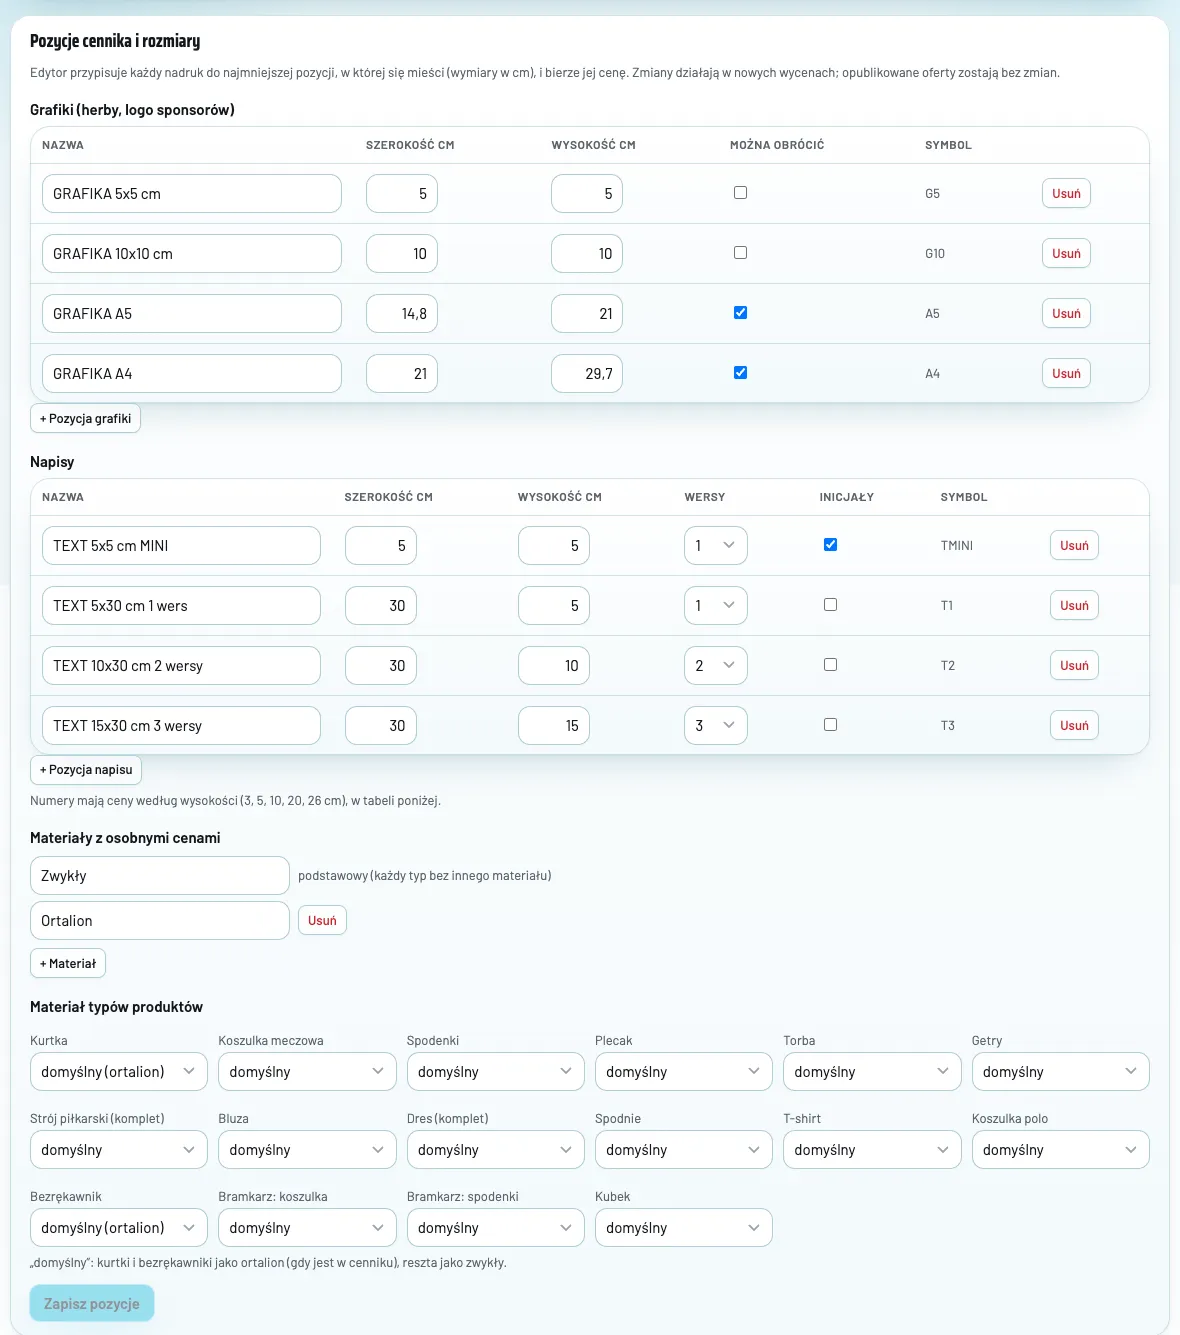Expand lines dropdown for TEXT 15x30 cm 3 wersy
Image resolution: width=1180 pixels, height=1335 pixels.
(716, 726)
